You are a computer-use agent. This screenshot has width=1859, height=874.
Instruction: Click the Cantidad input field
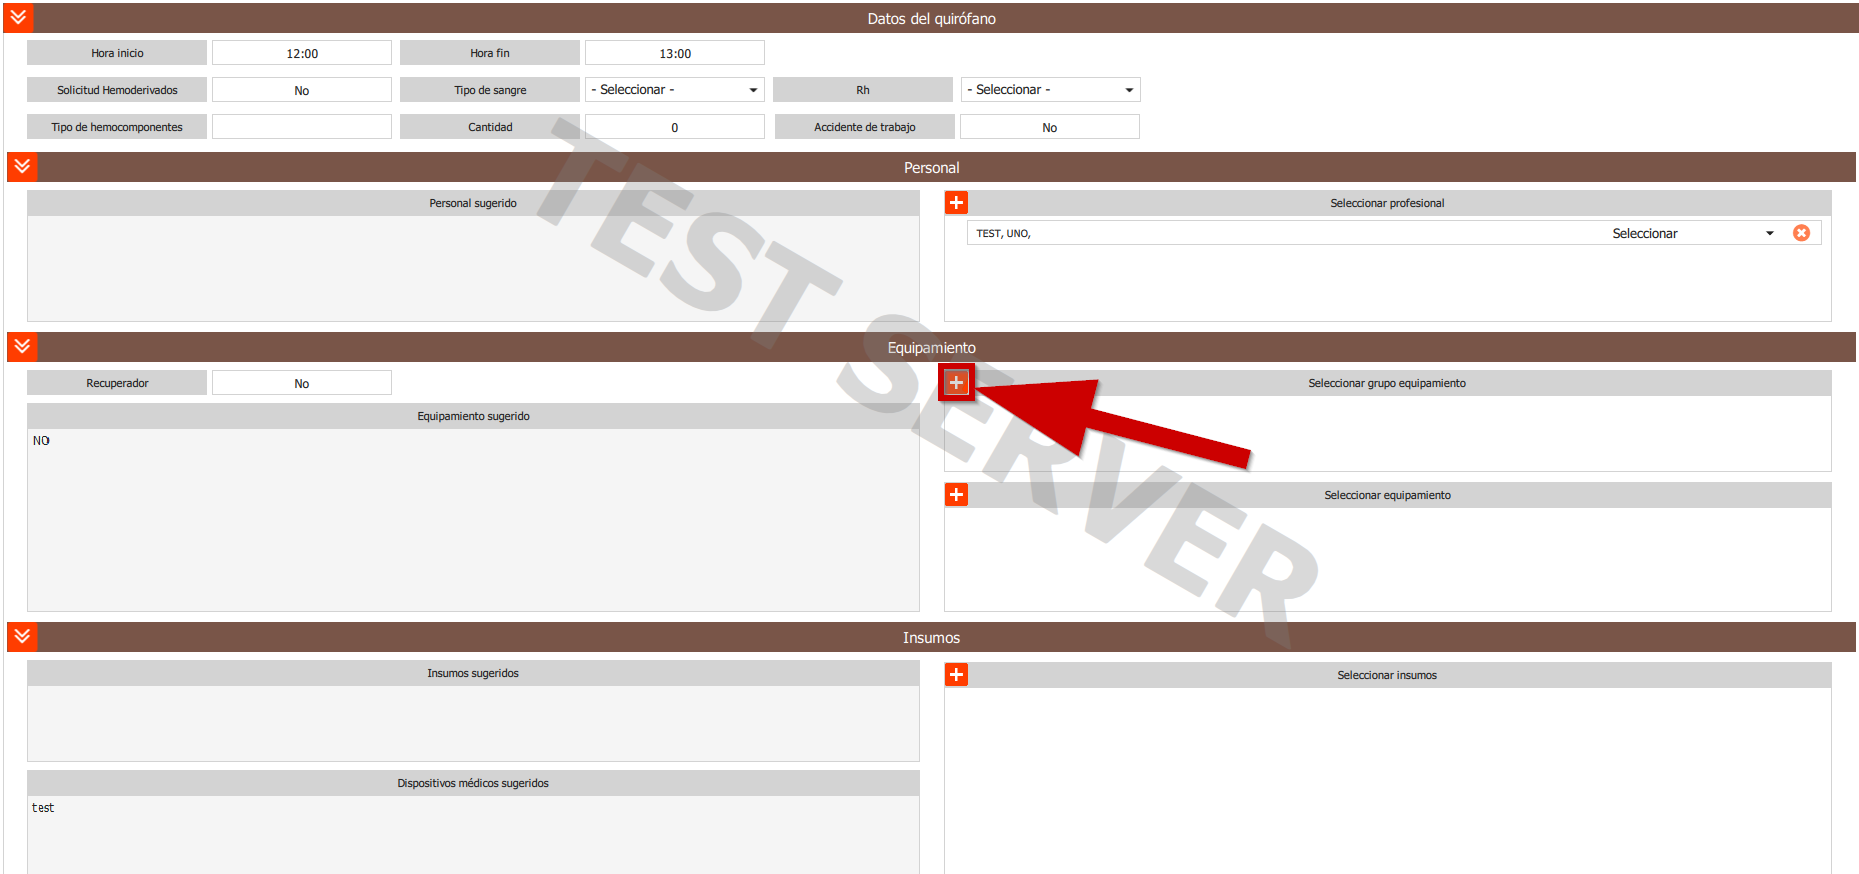(x=674, y=127)
